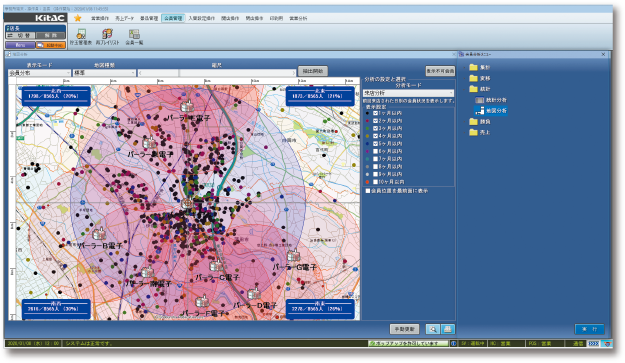Open the 会員管理 menu tab
This screenshot has height=363, width=625.
[x=173, y=18]
